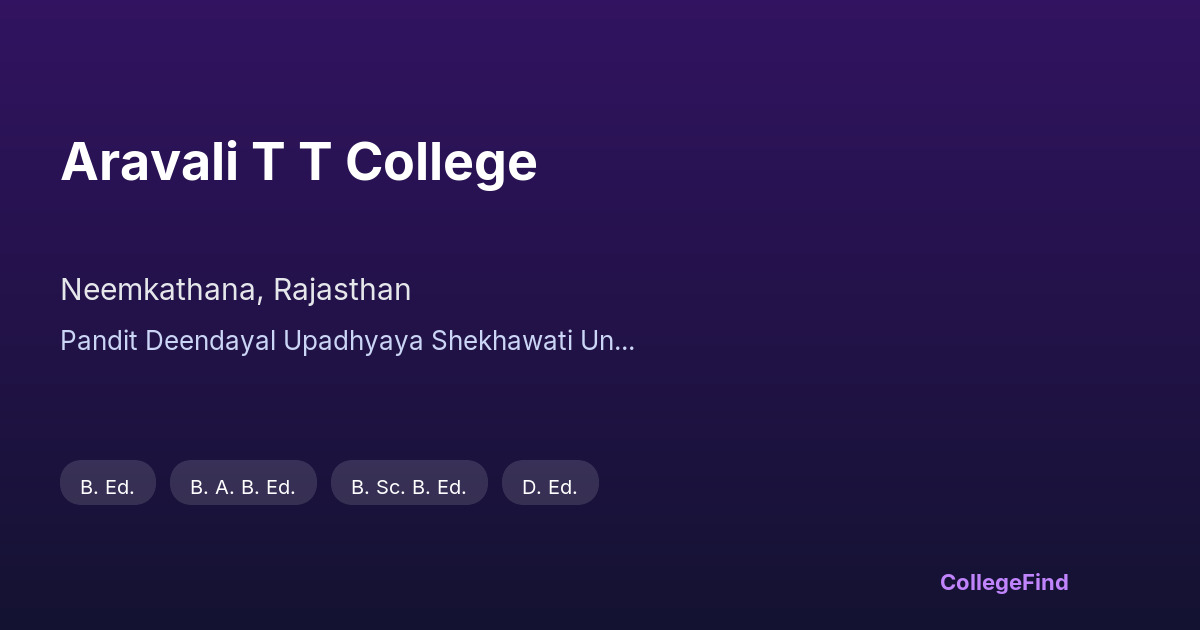The height and width of the screenshot is (630, 1200).
Task: Open the CollegeFind brand link
Action: [1003, 582]
